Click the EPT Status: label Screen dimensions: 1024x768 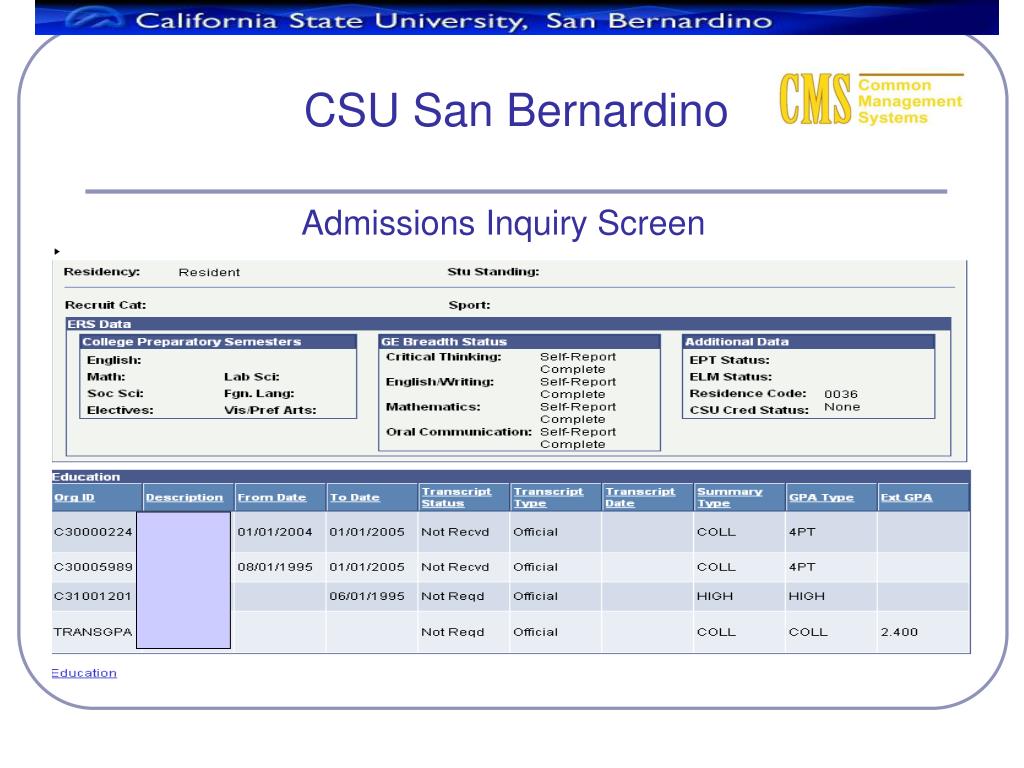point(729,360)
